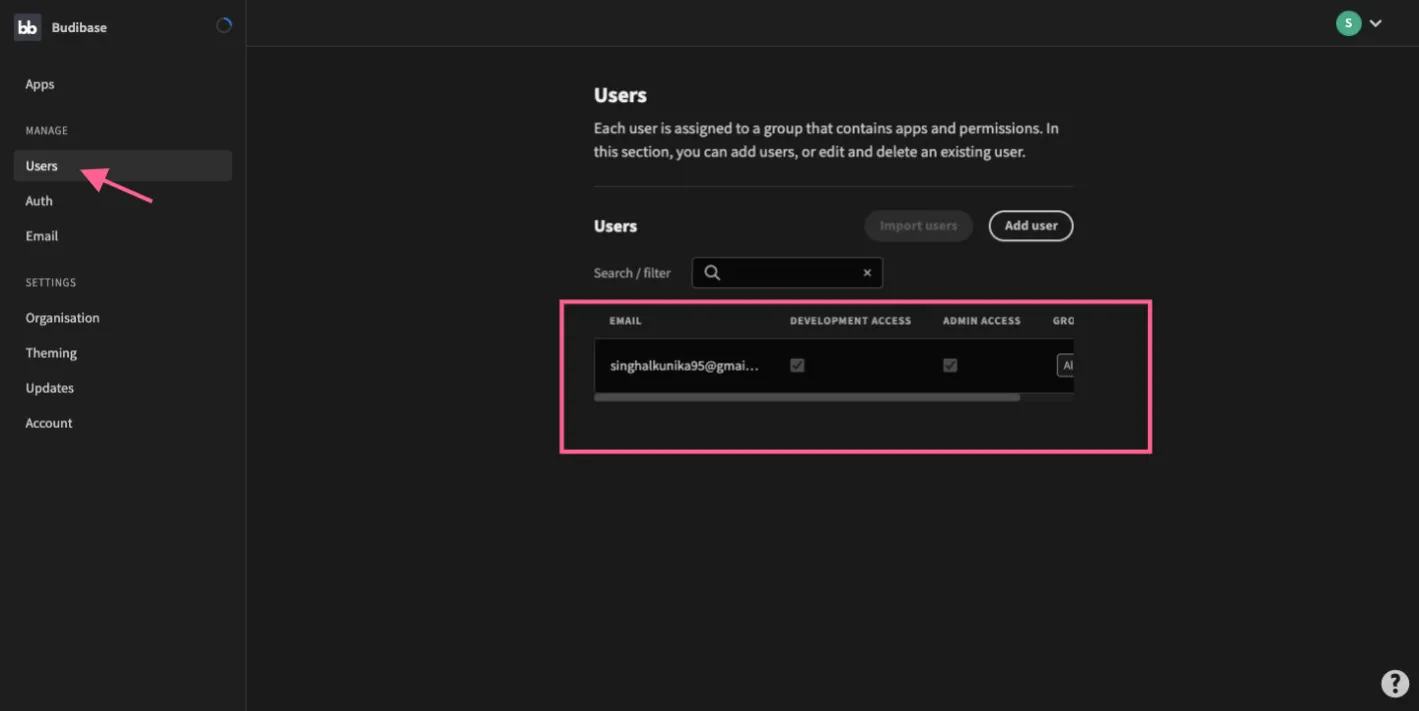Click the EMAIL column header
This screenshot has width=1419, height=711.
(625, 321)
